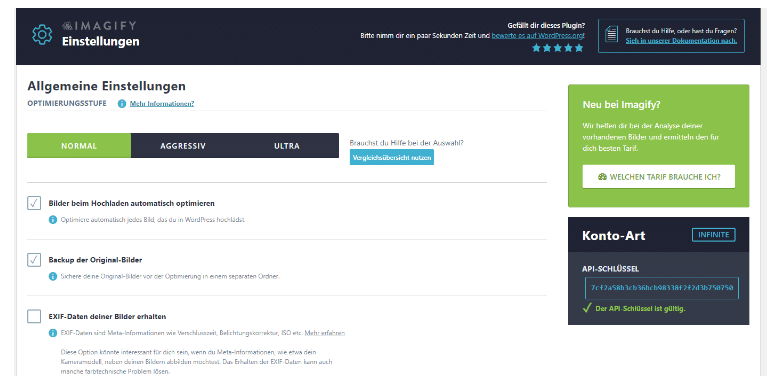Viewport: 767px width, 385px height.
Task: Open Mehr erfahren link about EXIF data
Action: coord(325,333)
